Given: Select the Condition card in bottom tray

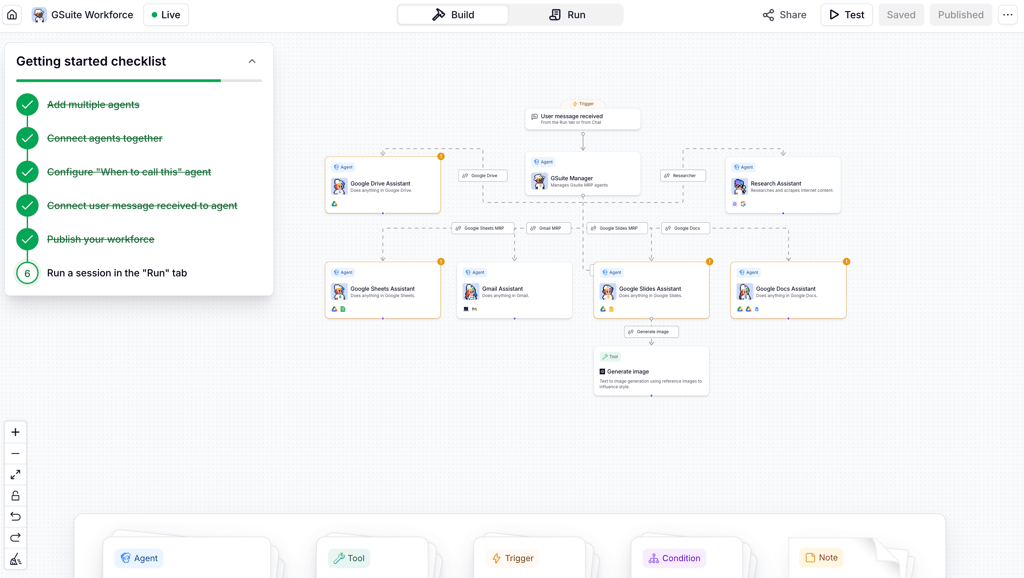Looking at the screenshot, I should (686, 557).
